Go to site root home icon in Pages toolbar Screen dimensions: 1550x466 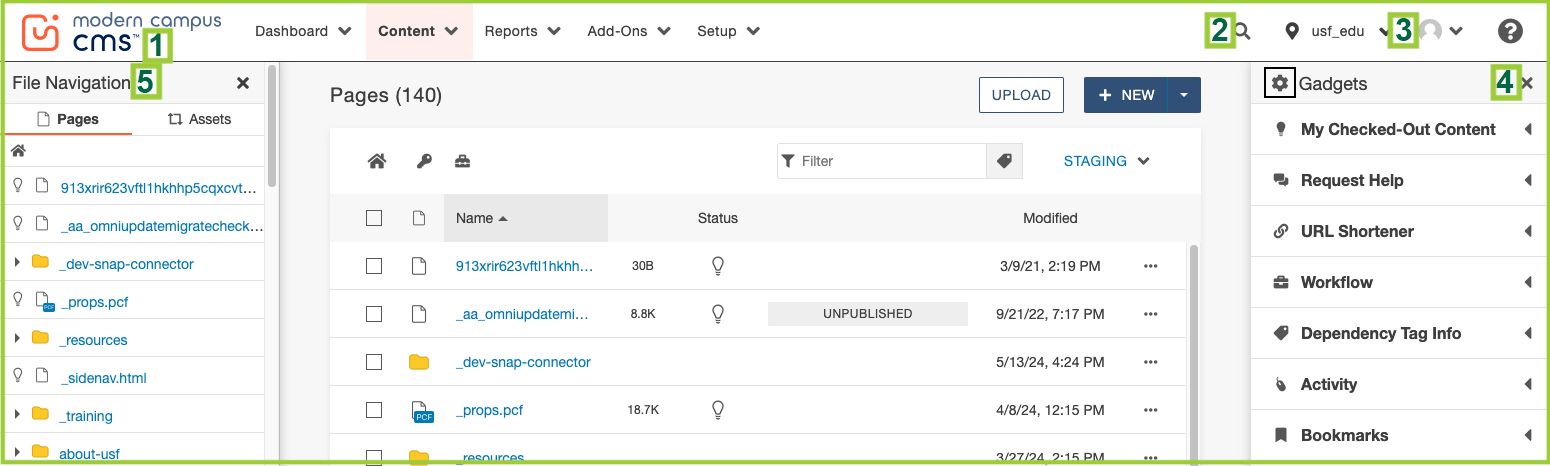[377, 161]
